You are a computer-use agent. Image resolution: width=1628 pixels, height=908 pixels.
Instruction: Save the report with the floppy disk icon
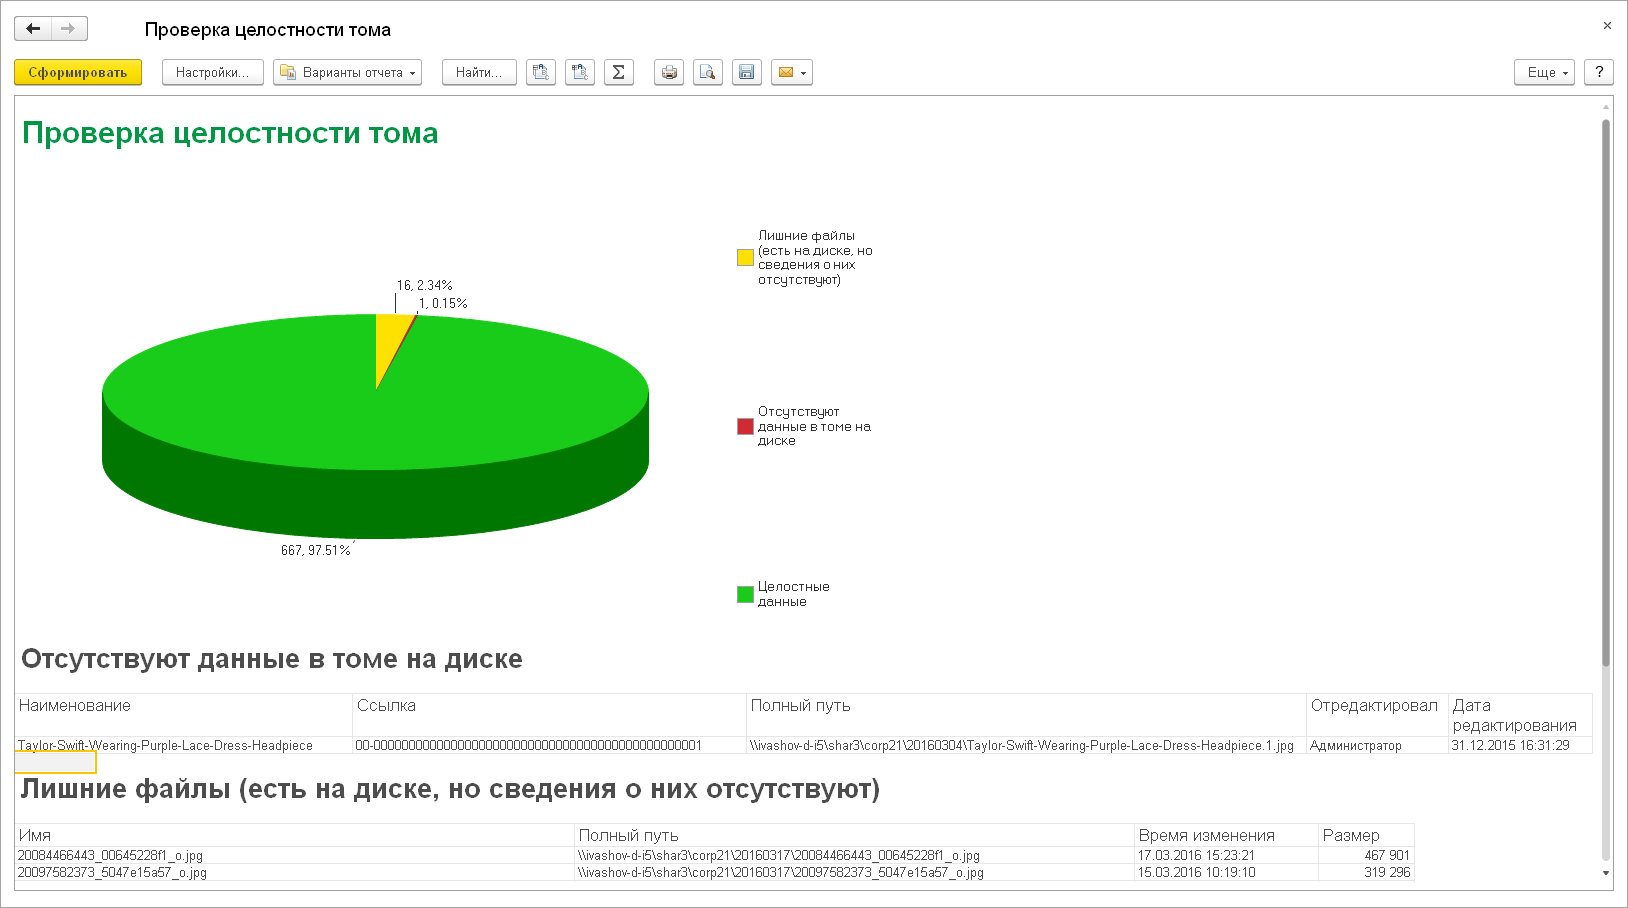[747, 72]
